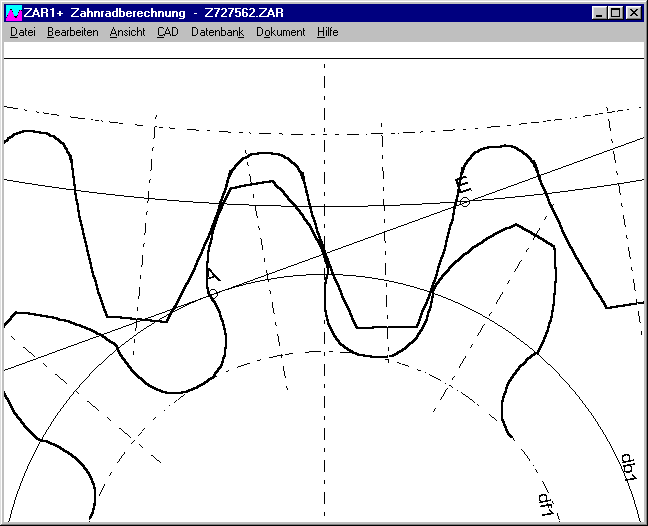This screenshot has width=648, height=526.
Task: Open the CAD menu
Action: click(167, 32)
